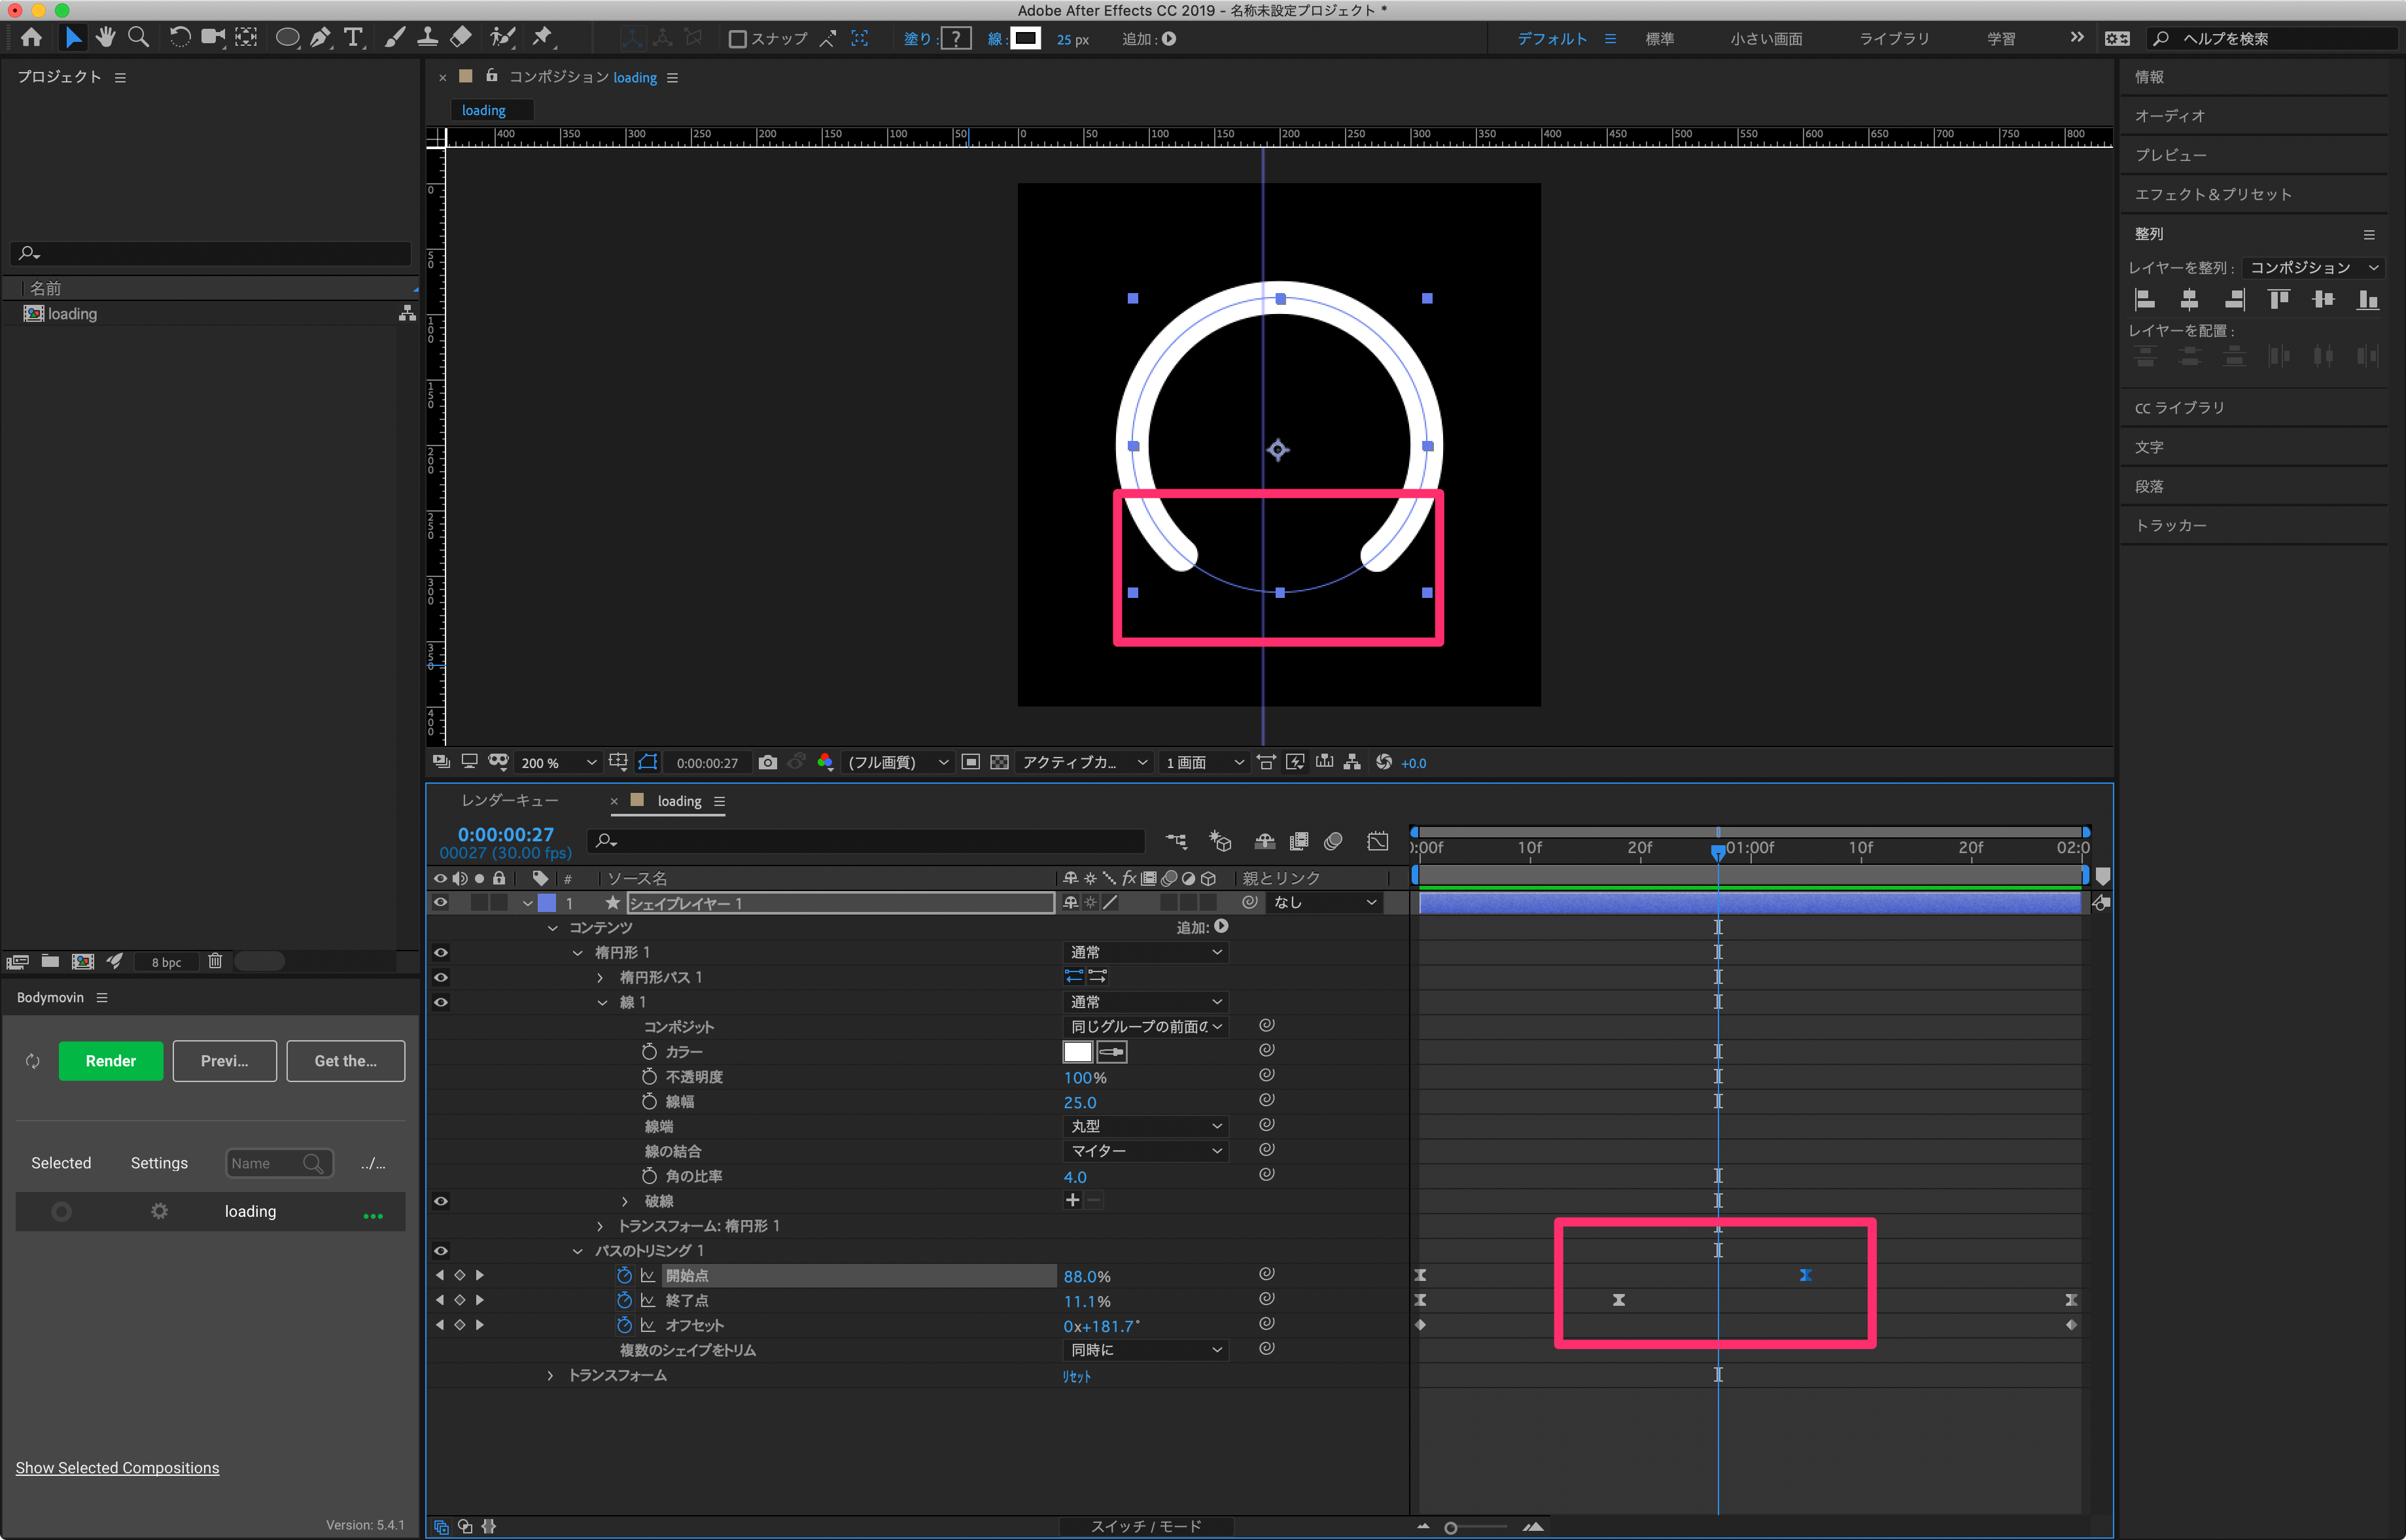This screenshot has height=1540, width=2406.
Task: Enable motion blur icon in the timeline
Action: 1333,842
